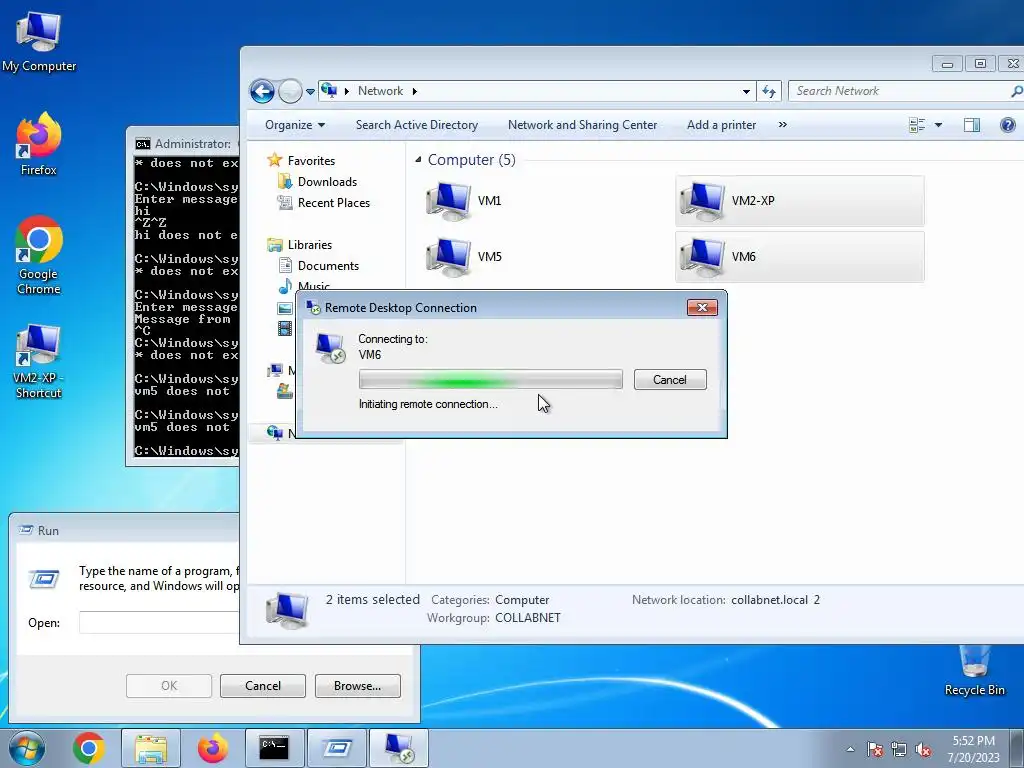Click the Open field in Run dialog
Screen dimensions: 1024x768
coord(159,622)
